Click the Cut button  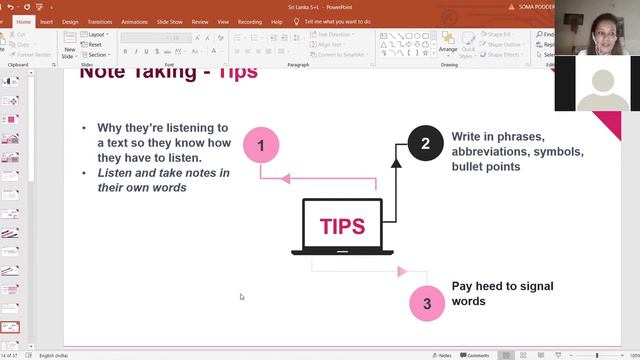point(17,35)
